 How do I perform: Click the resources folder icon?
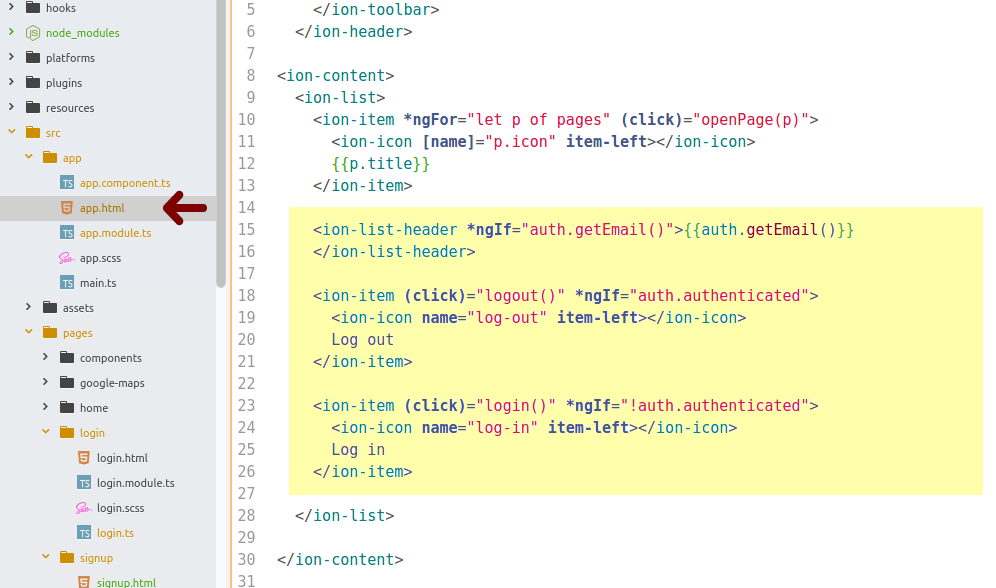click(33, 107)
